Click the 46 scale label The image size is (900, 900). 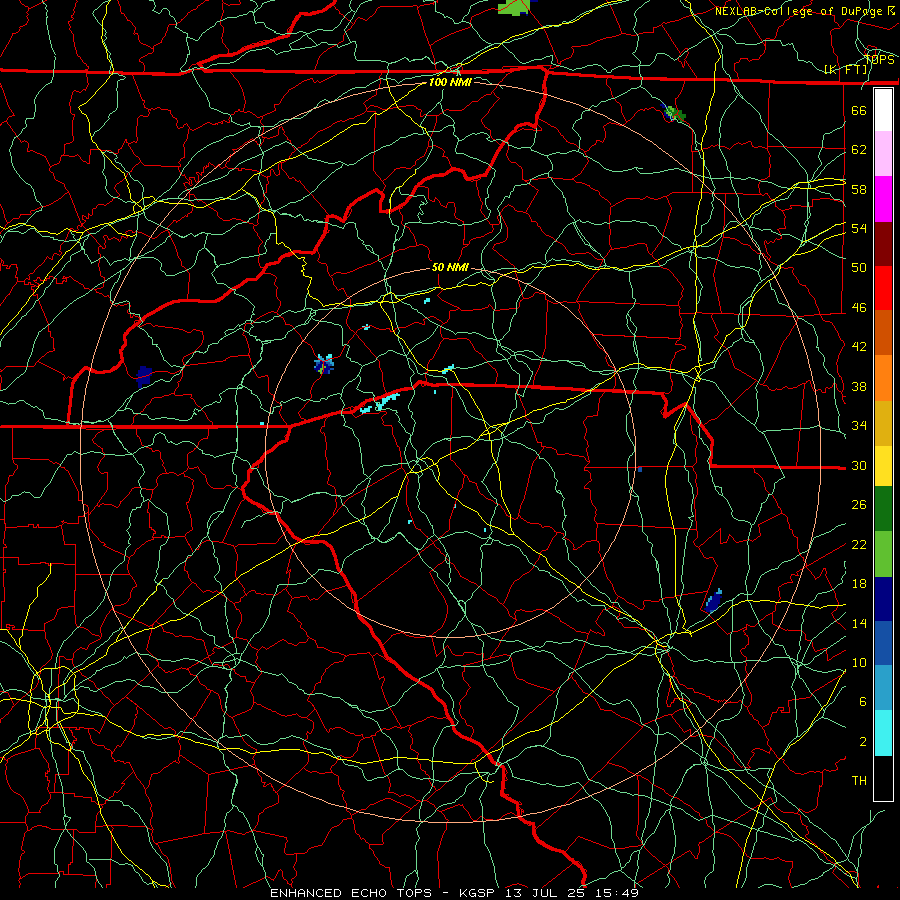[x=859, y=308]
